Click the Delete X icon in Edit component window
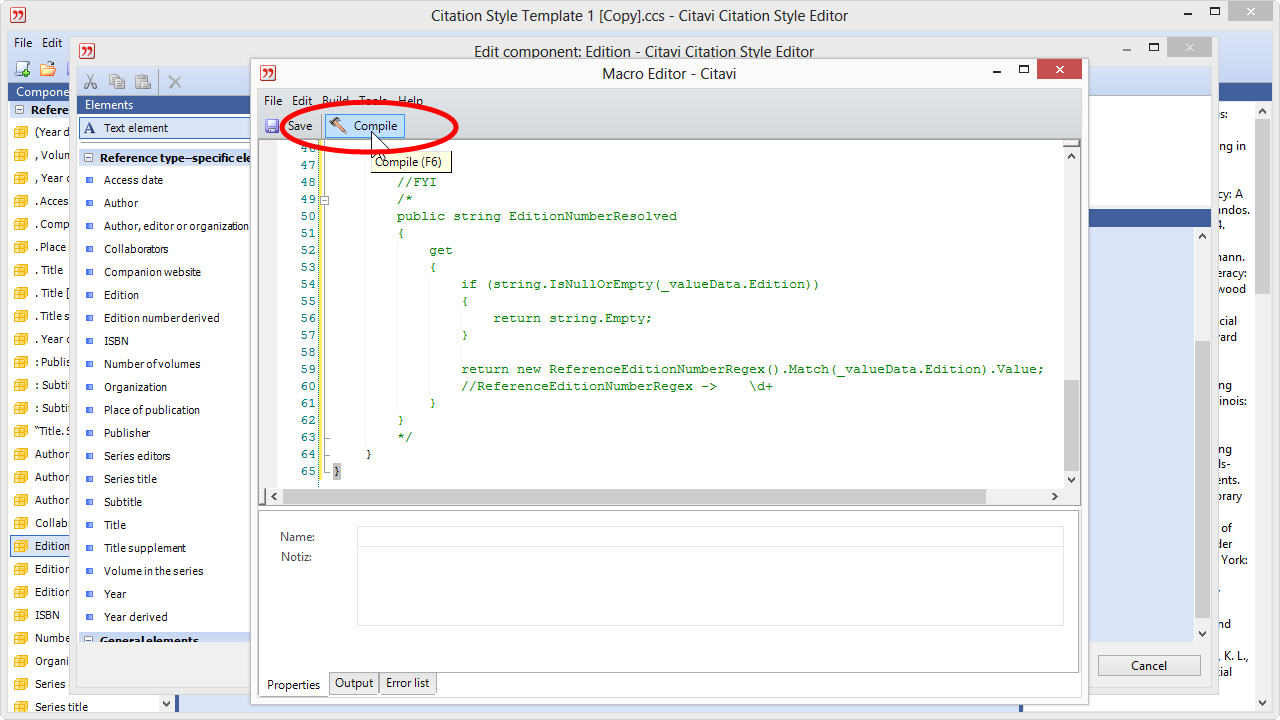The width and height of the screenshot is (1280, 720). point(175,82)
